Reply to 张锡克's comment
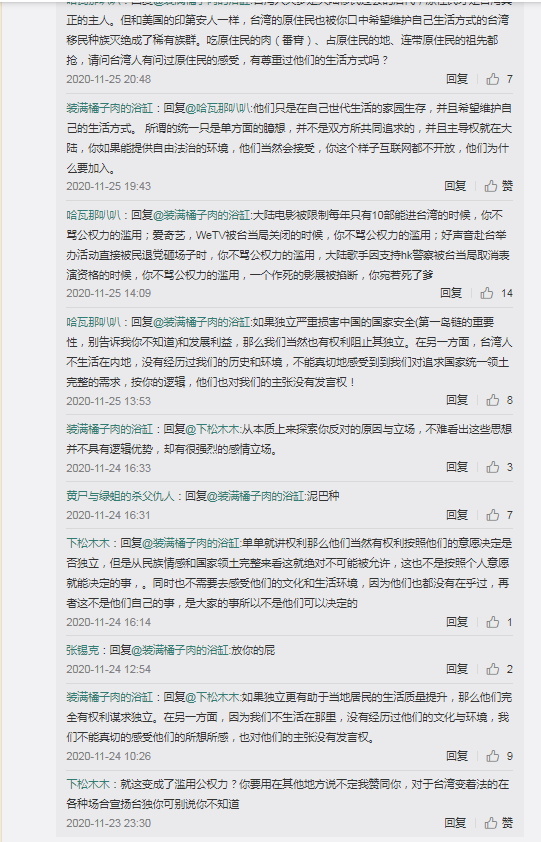The width and height of the screenshot is (541, 842). pyautogui.click(x=457, y=669)
